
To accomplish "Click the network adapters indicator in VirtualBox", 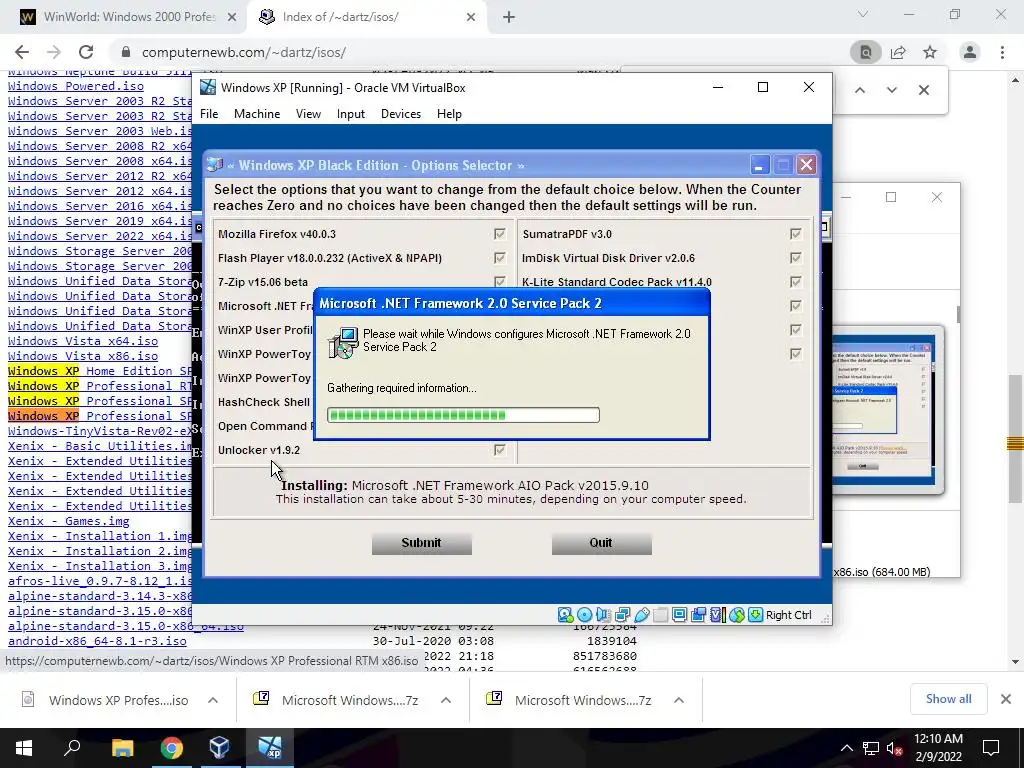I will (622, 615).
